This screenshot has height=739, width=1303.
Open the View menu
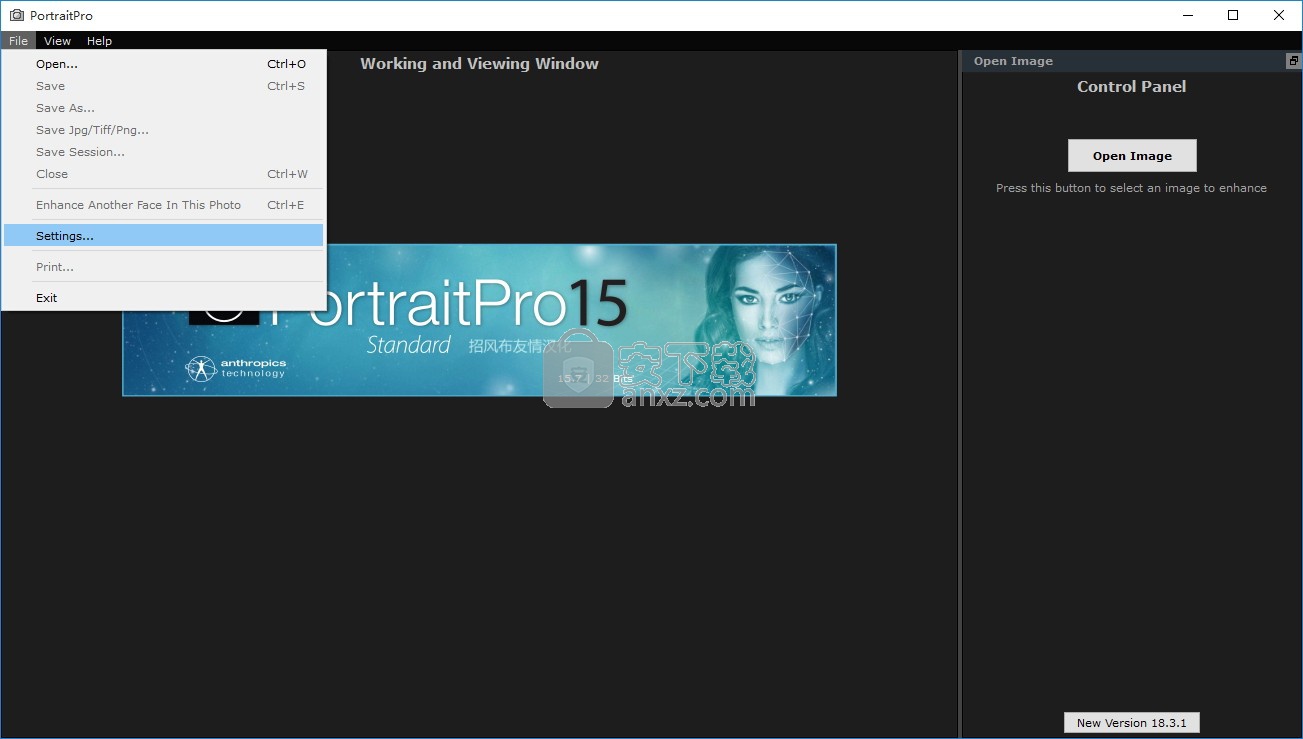click(x=57, y=41)
